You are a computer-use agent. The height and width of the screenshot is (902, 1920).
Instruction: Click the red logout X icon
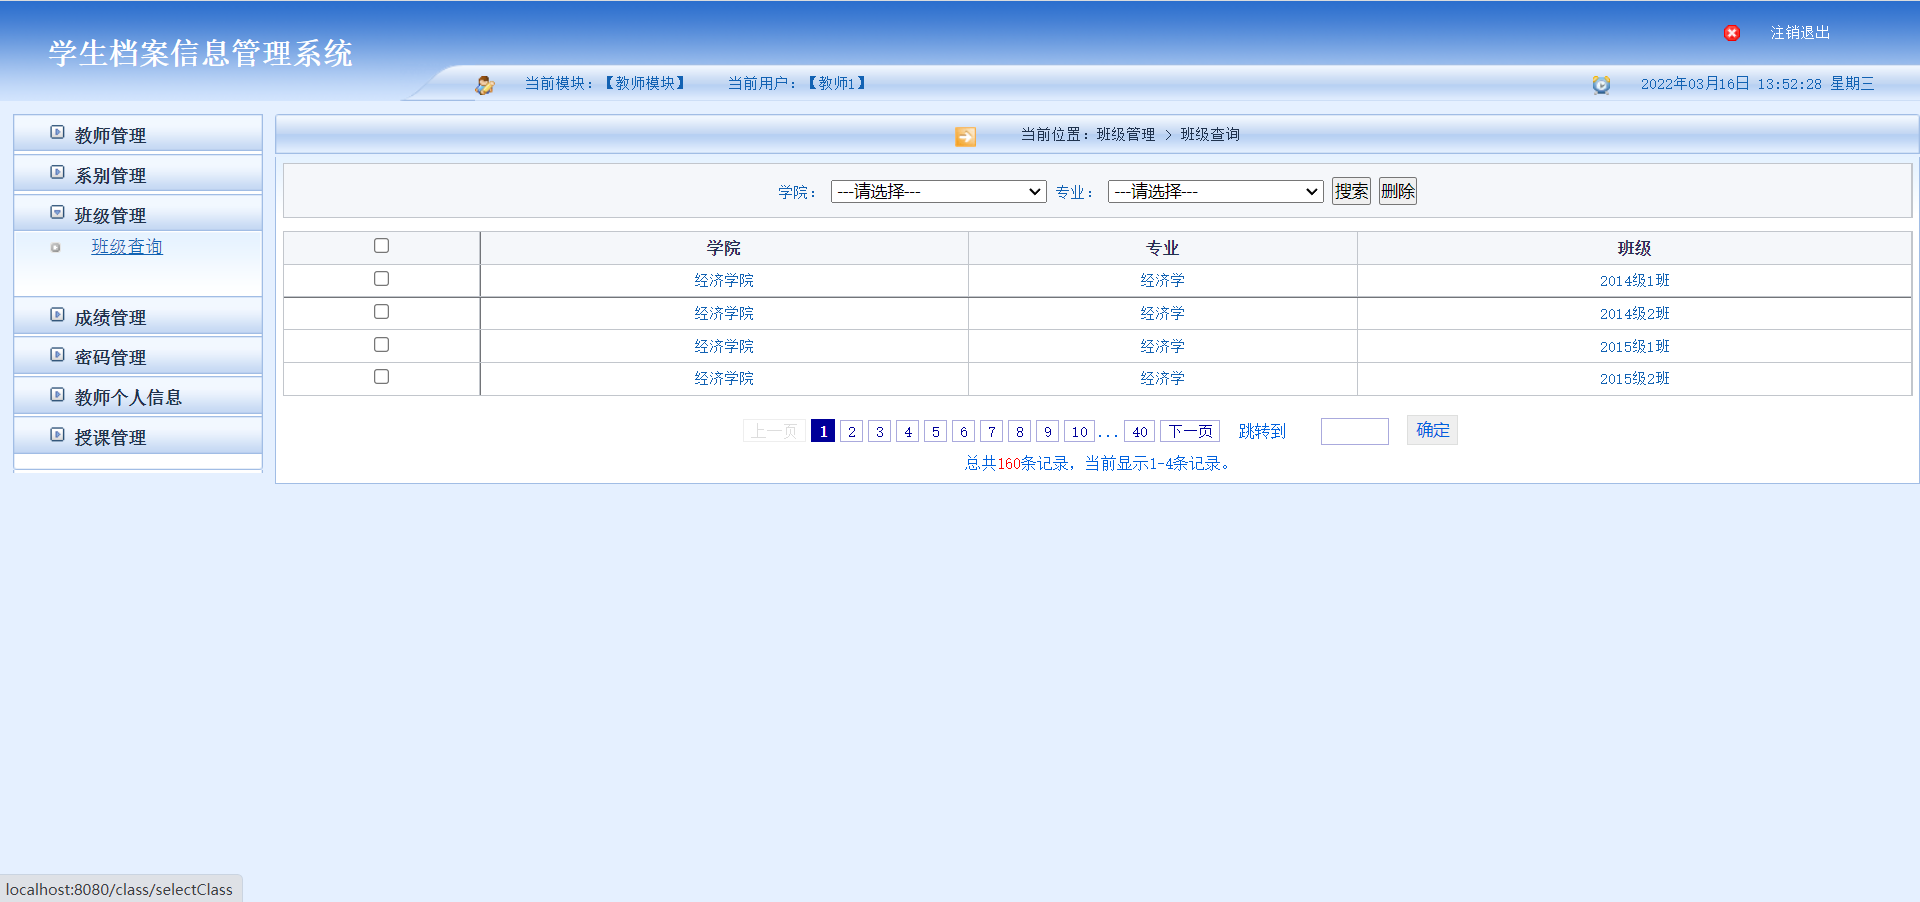tap(1731, 33)
